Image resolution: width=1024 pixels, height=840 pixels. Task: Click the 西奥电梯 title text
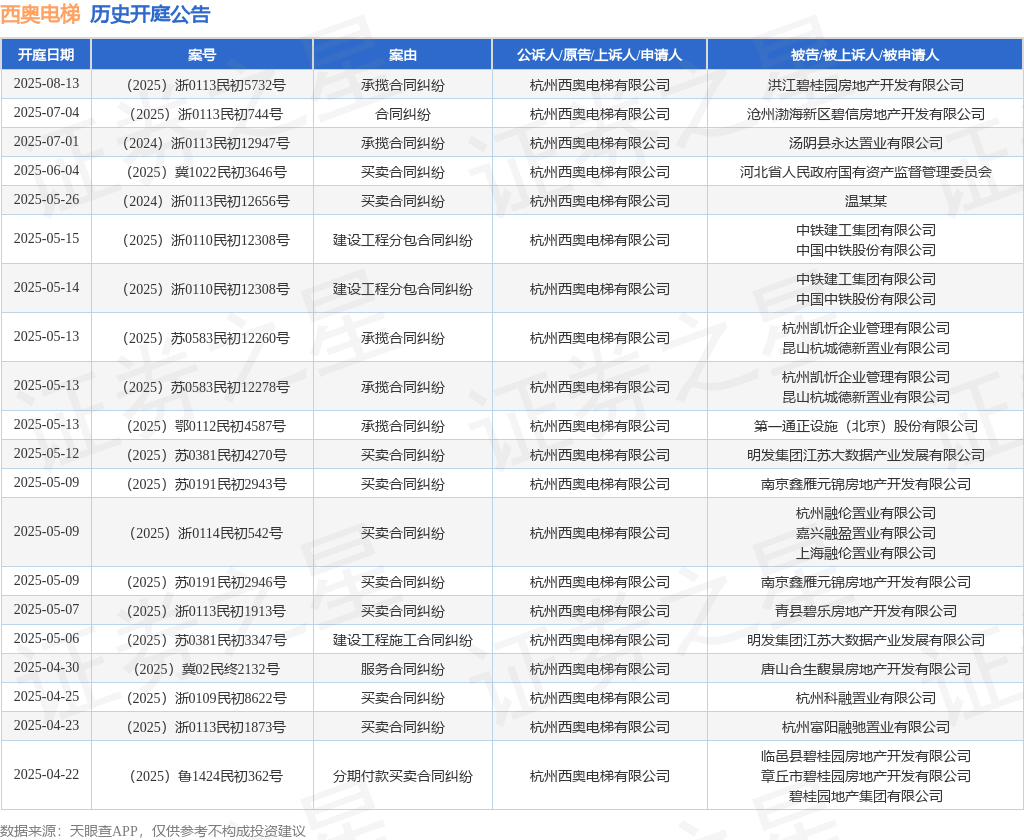(40, 14)
